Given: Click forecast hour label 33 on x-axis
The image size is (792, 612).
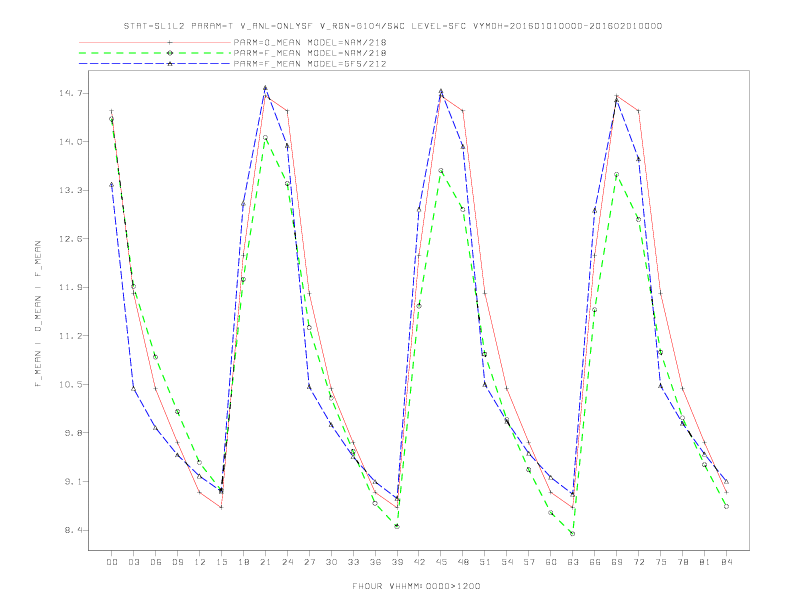Looking at the screenshot, I should pyautogui.click(x=353, y=562).
